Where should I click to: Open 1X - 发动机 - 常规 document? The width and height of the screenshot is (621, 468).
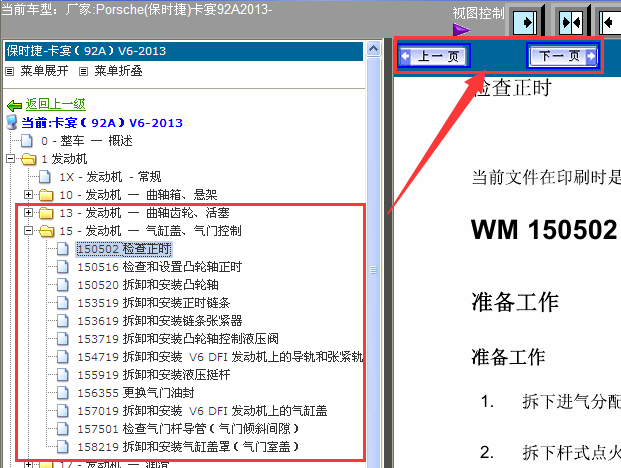pos(110,177)
